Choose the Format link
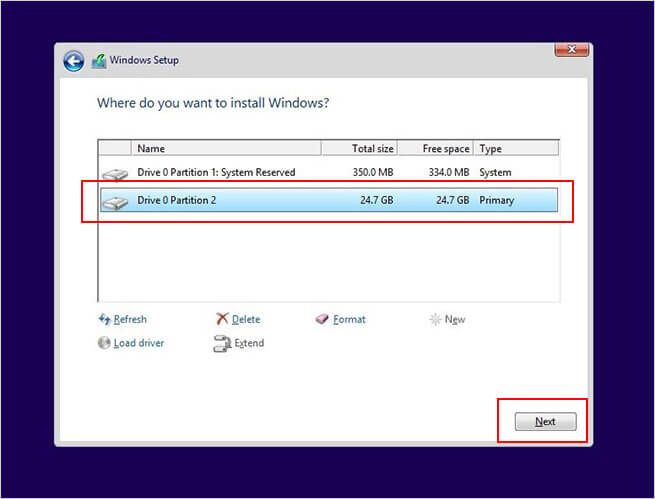 pos(349,319)
